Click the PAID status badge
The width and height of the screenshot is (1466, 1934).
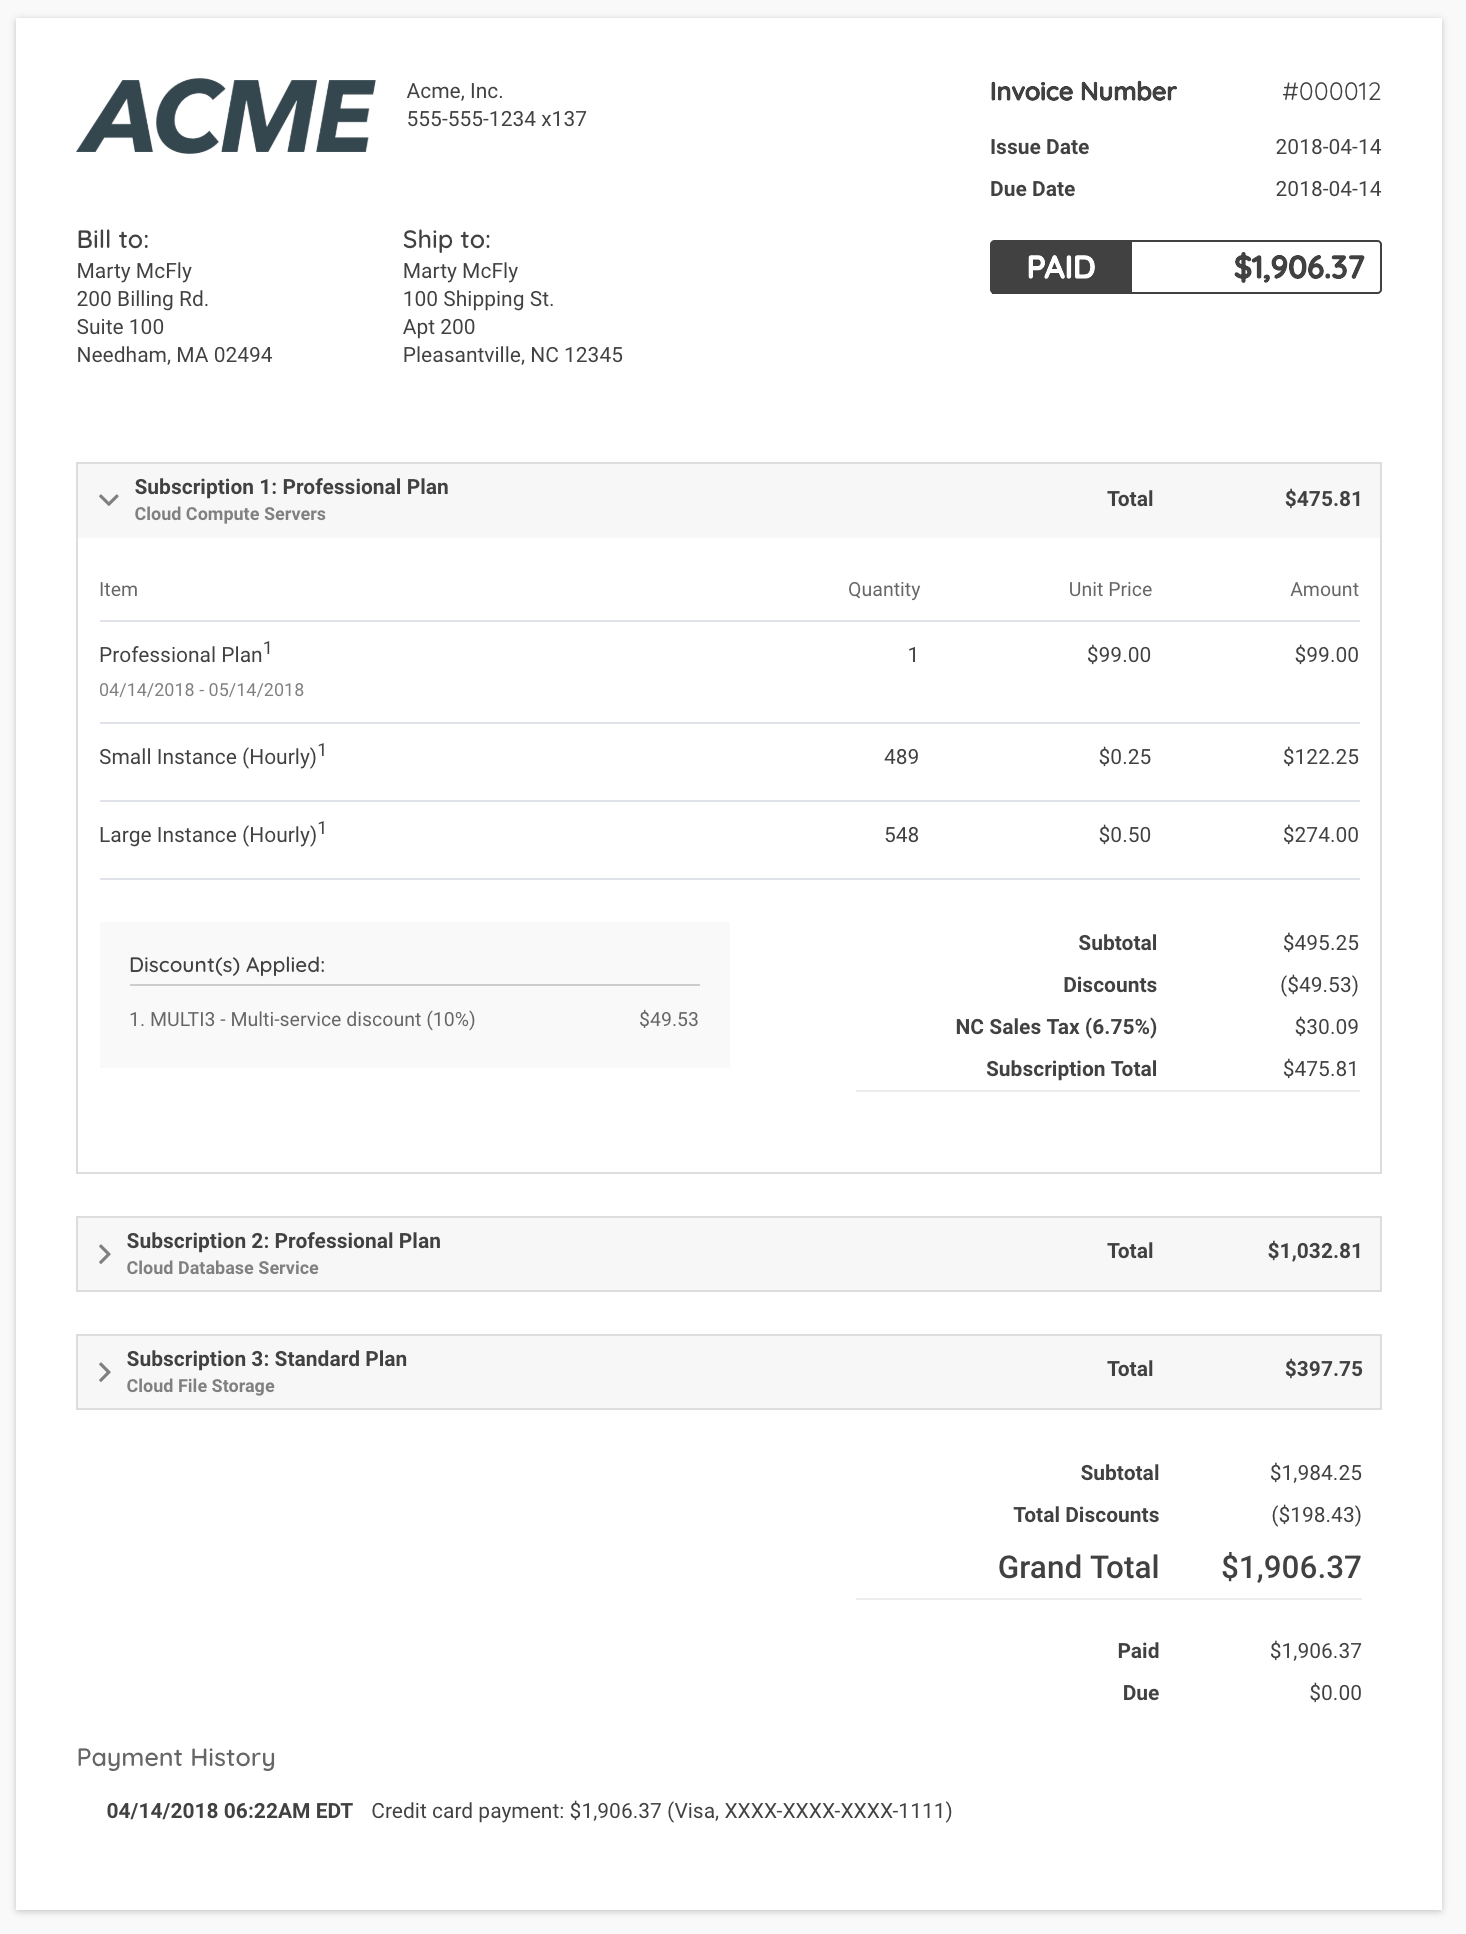click(x=1060, y=267)
